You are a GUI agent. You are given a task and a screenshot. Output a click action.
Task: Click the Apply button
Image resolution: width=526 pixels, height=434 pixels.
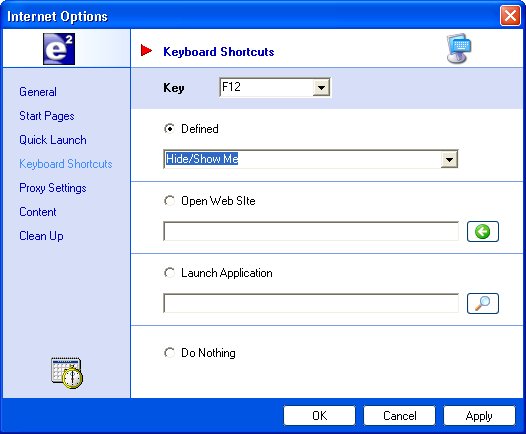coord(479,416)
